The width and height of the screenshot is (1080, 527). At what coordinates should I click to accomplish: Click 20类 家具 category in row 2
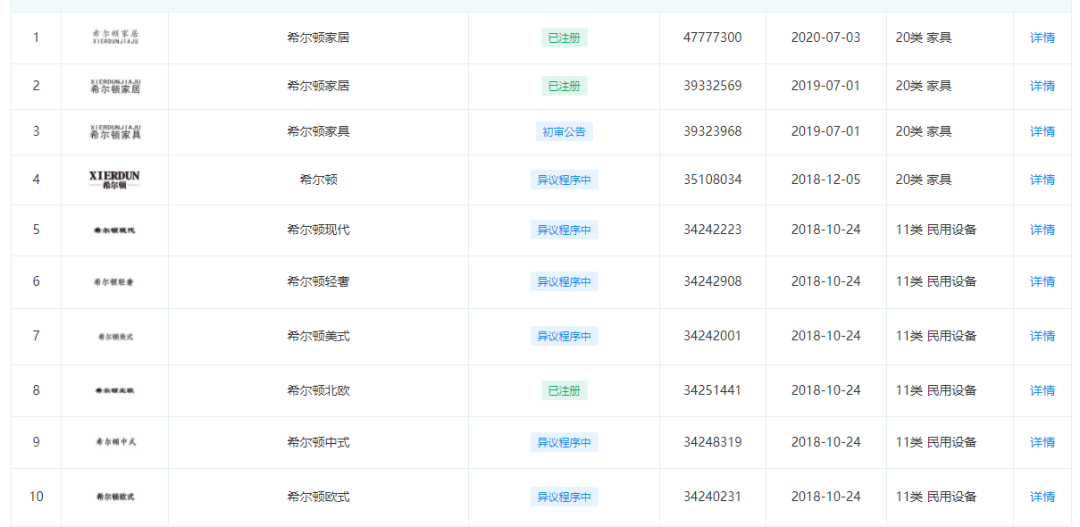point(924,85)
